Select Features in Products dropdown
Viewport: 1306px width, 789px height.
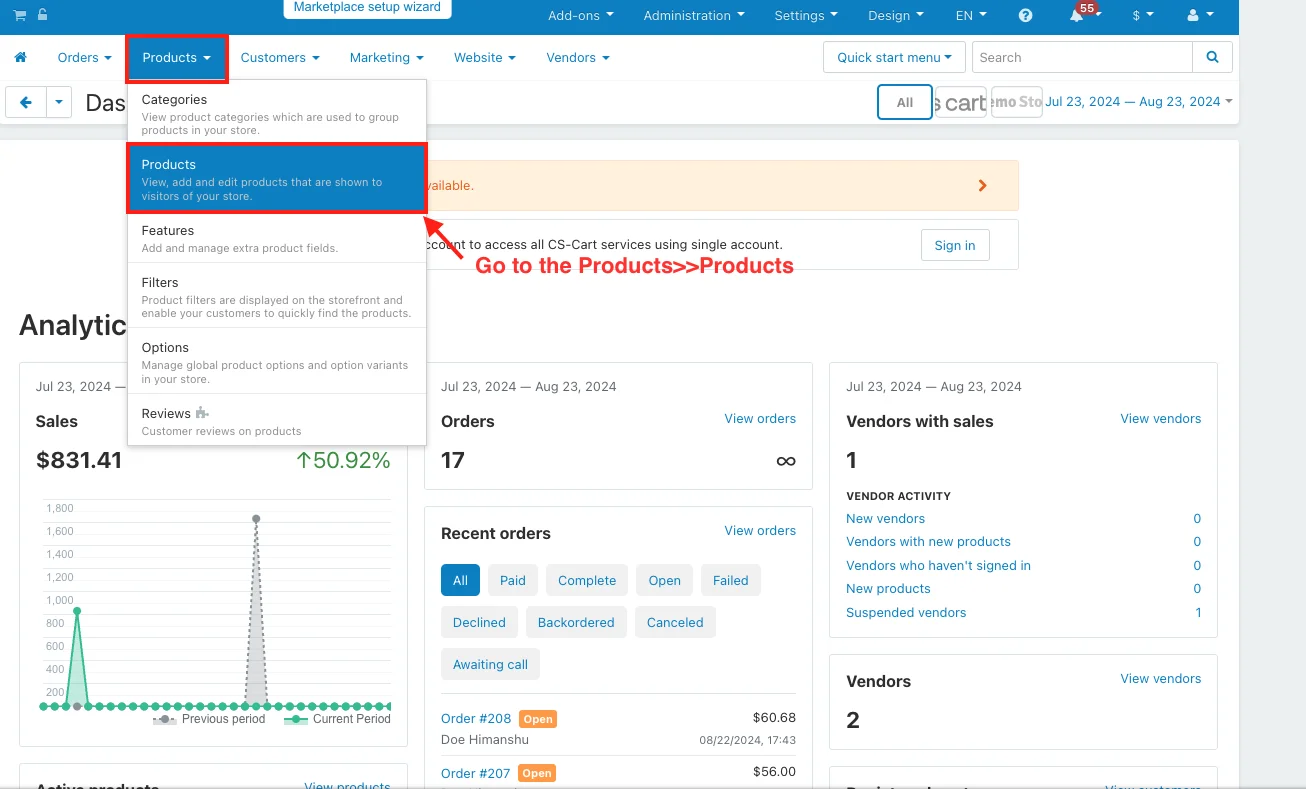pos(277,238)
